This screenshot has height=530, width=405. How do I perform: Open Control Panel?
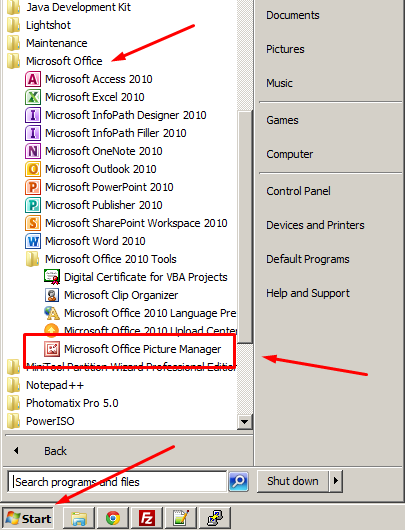click(x=298, y=191)
